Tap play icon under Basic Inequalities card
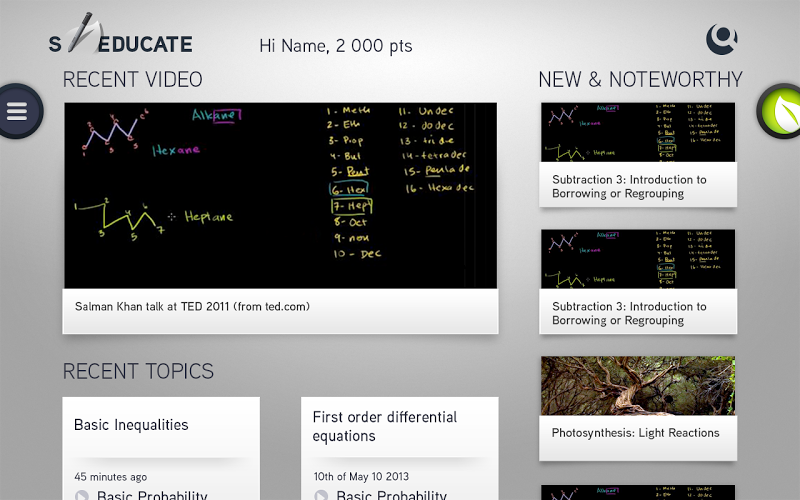800x500 pixels. coord(82,496)
